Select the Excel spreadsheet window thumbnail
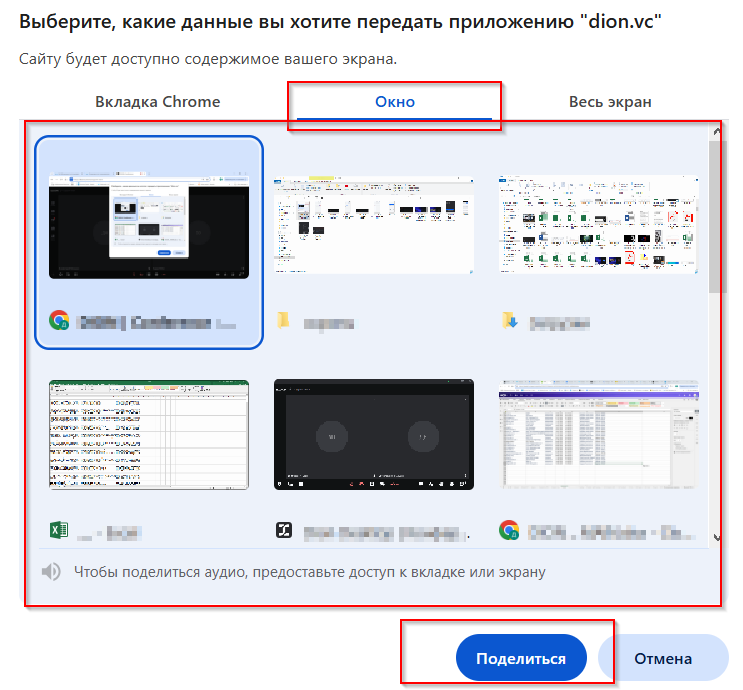Image resolution: width=743 pixels, height=690 pixels. pyautogui.click(x=149, y=435)
